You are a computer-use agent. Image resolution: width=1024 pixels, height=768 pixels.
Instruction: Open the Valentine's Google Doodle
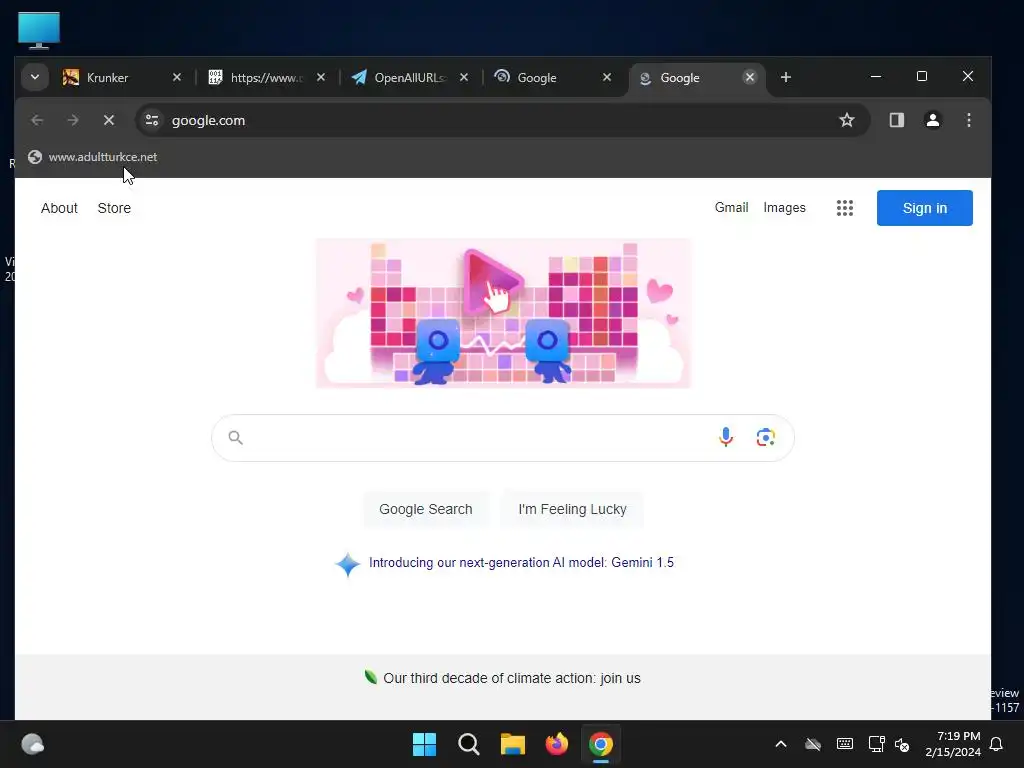[503, 313]
